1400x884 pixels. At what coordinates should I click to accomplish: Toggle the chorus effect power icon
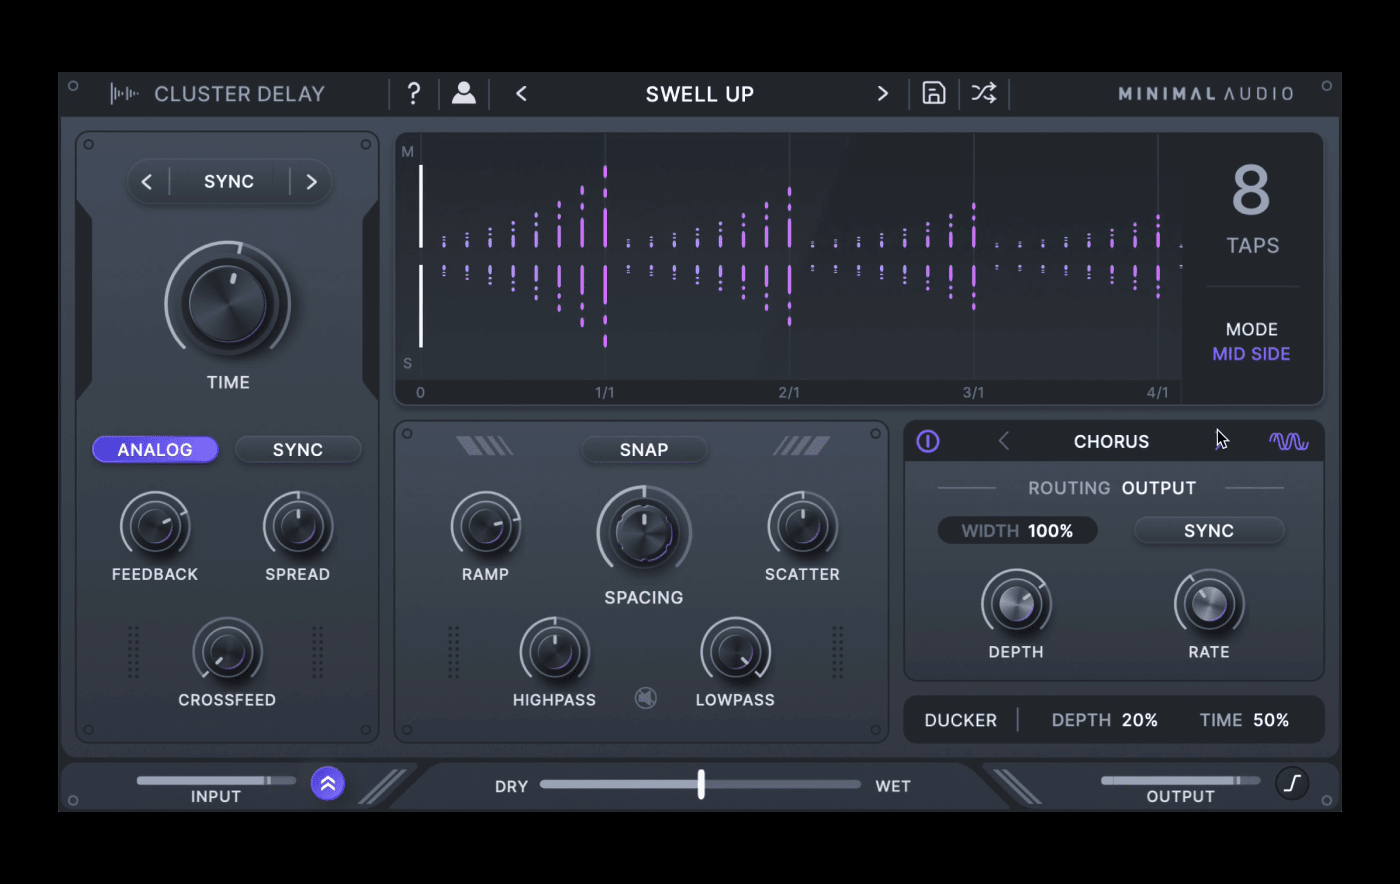point(928,441)
